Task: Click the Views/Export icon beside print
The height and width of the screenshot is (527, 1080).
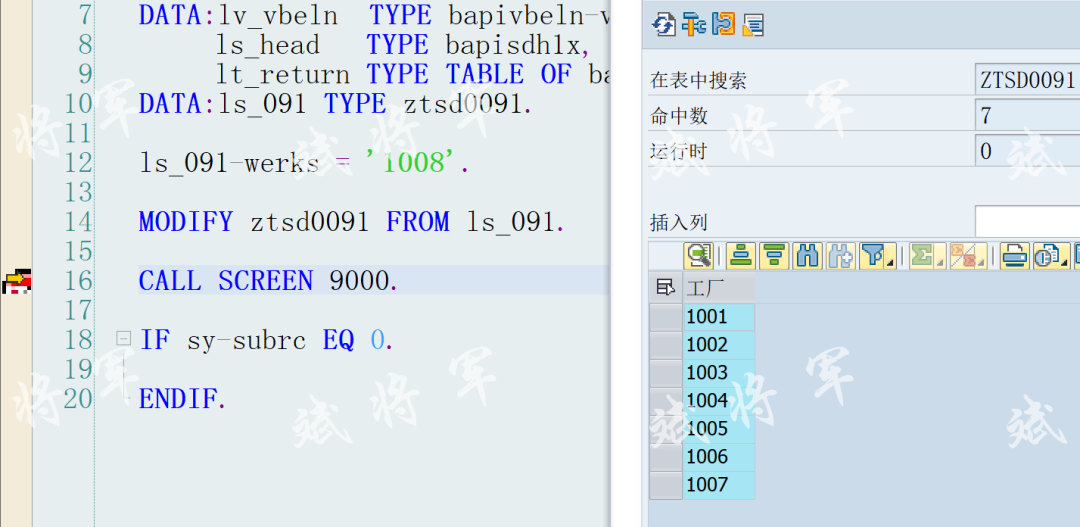Action: point(1046,256)
